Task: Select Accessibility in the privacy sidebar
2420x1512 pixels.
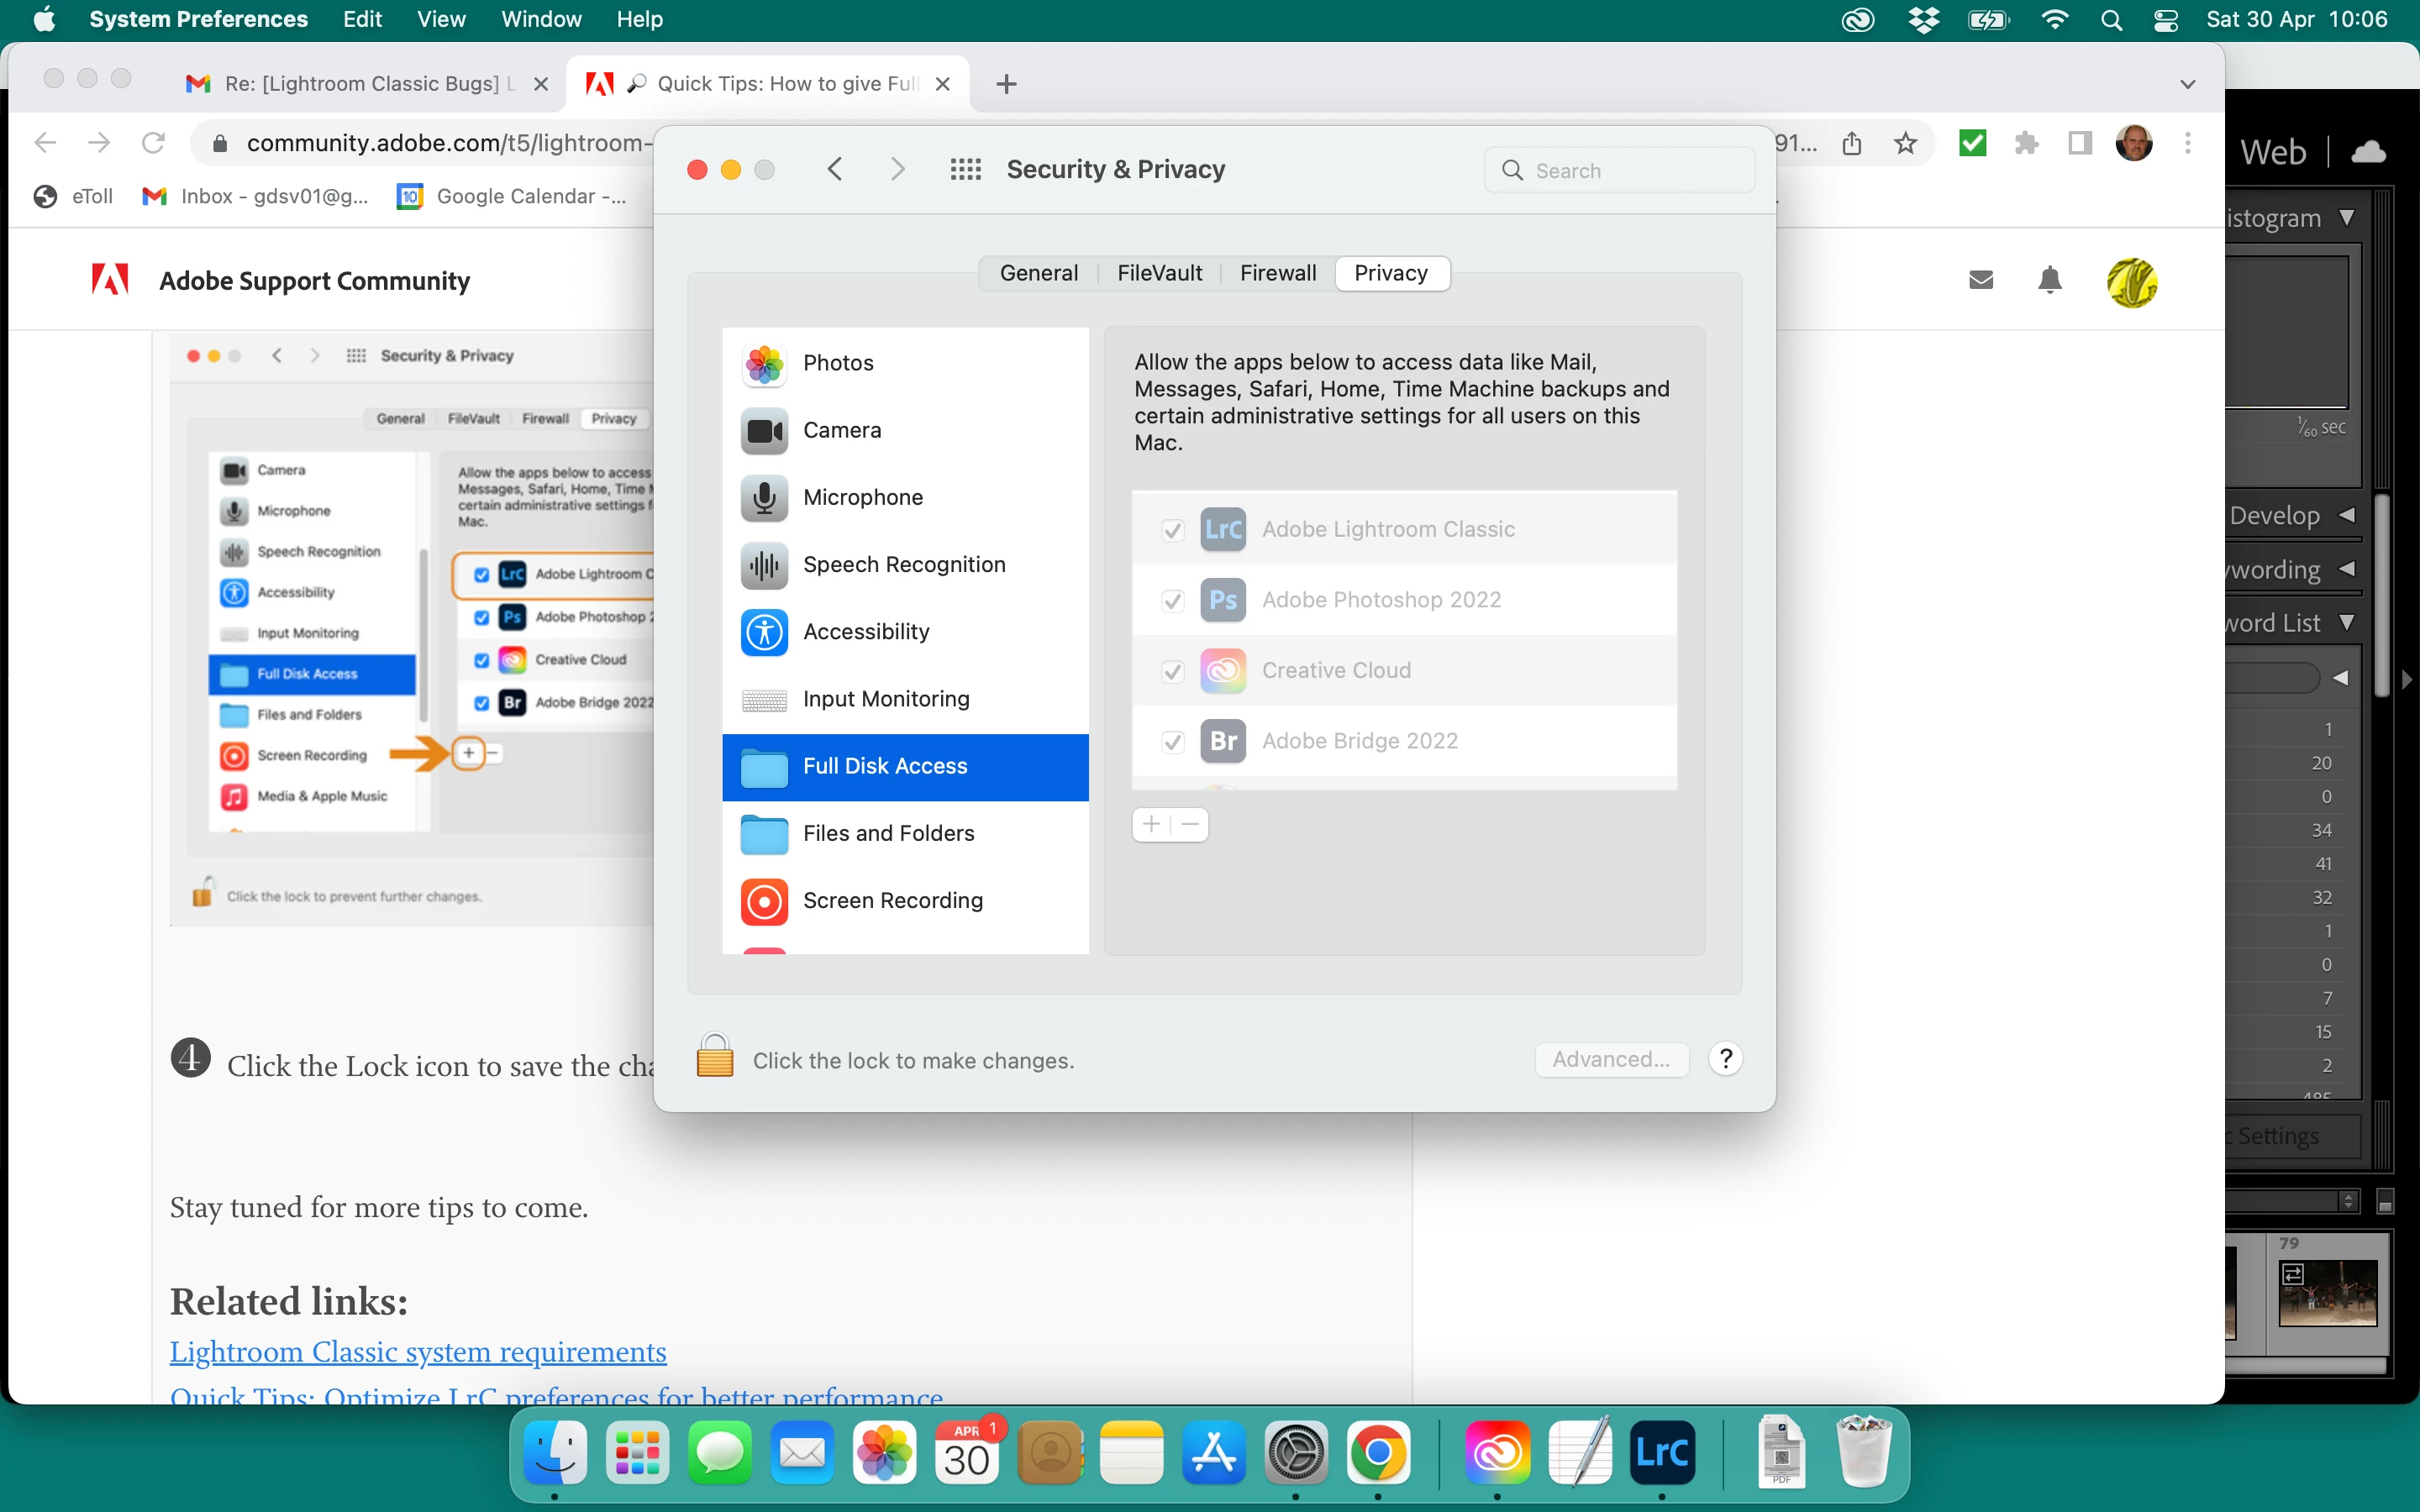Action: pyautogui.click(x=866, y=631)
